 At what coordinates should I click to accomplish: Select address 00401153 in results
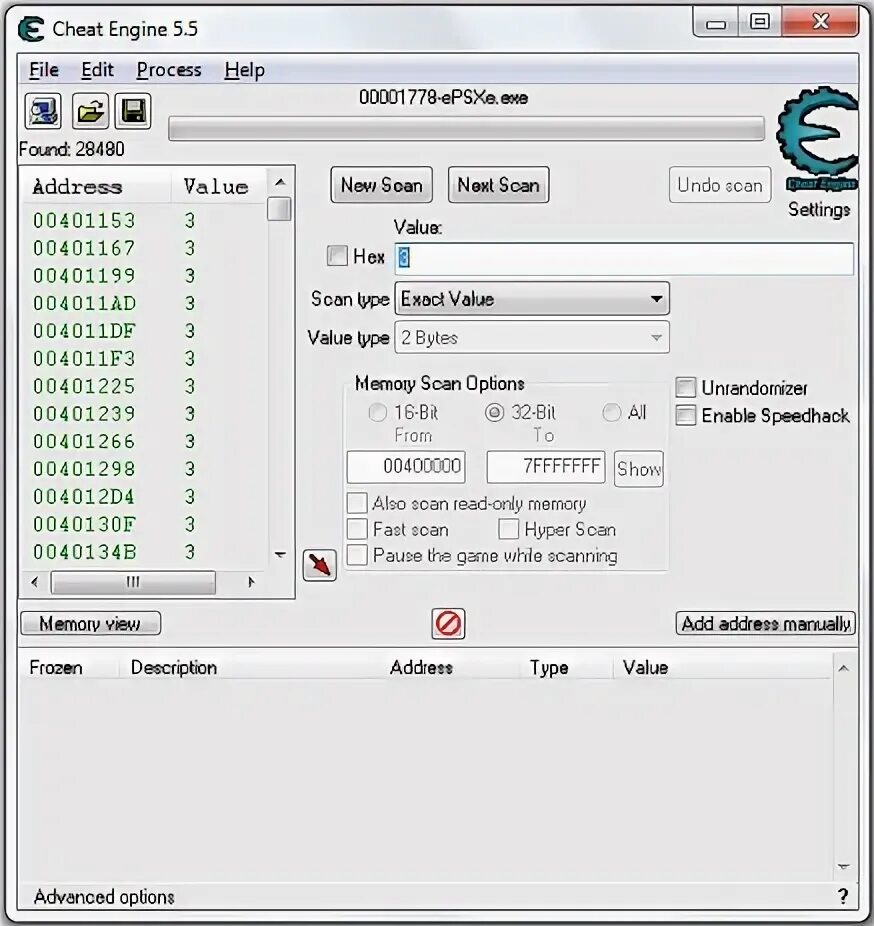[x=84, y=221]
